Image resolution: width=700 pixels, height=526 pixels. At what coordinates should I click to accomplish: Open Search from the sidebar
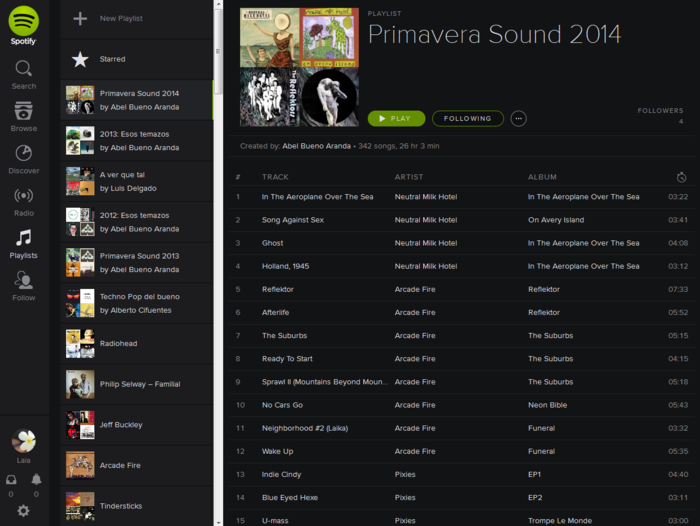pos(23,74)
